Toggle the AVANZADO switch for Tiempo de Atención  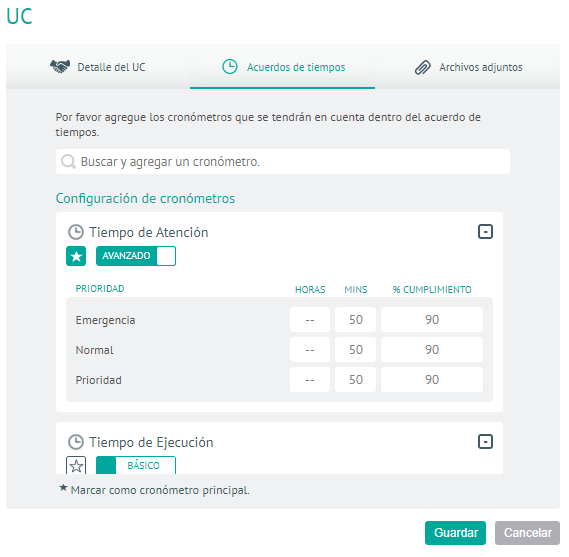(136, 256)
